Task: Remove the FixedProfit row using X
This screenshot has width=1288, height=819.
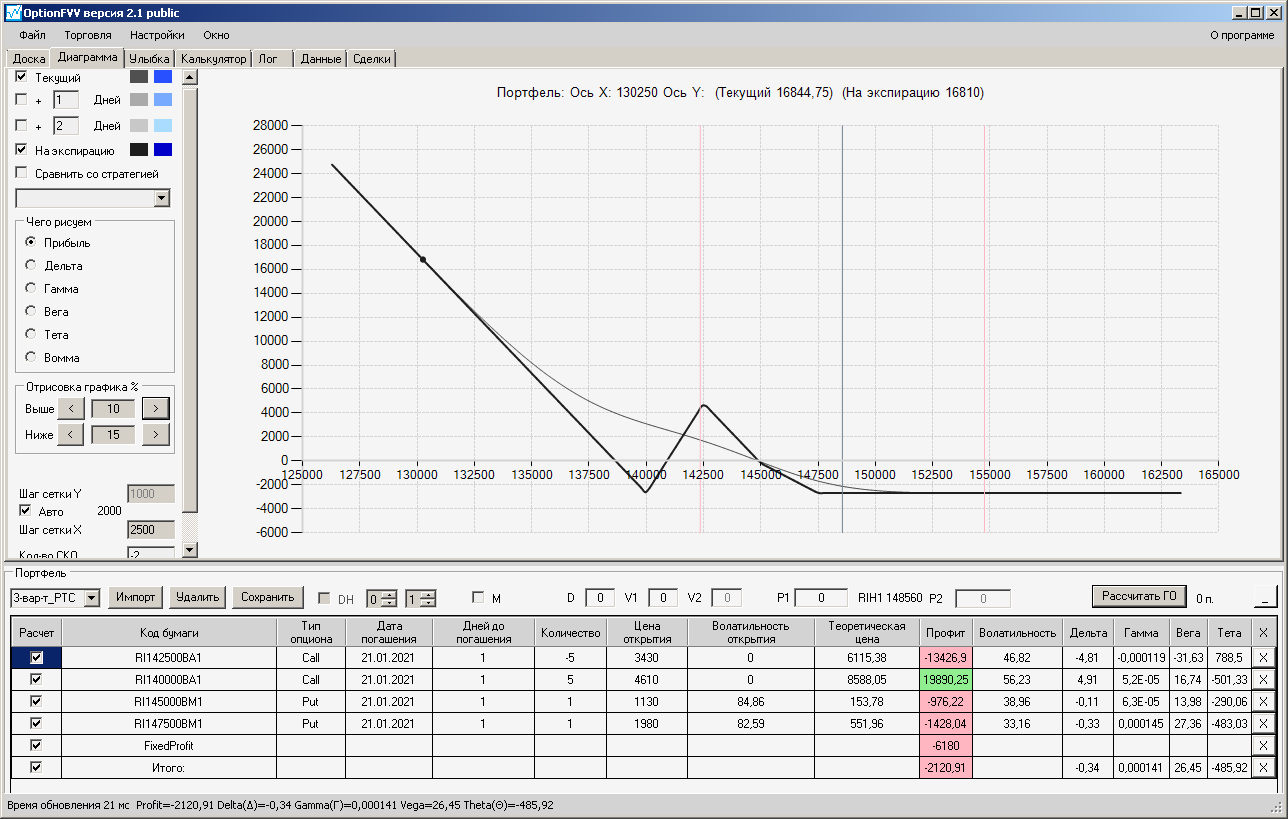Action: coord(1263,745)
